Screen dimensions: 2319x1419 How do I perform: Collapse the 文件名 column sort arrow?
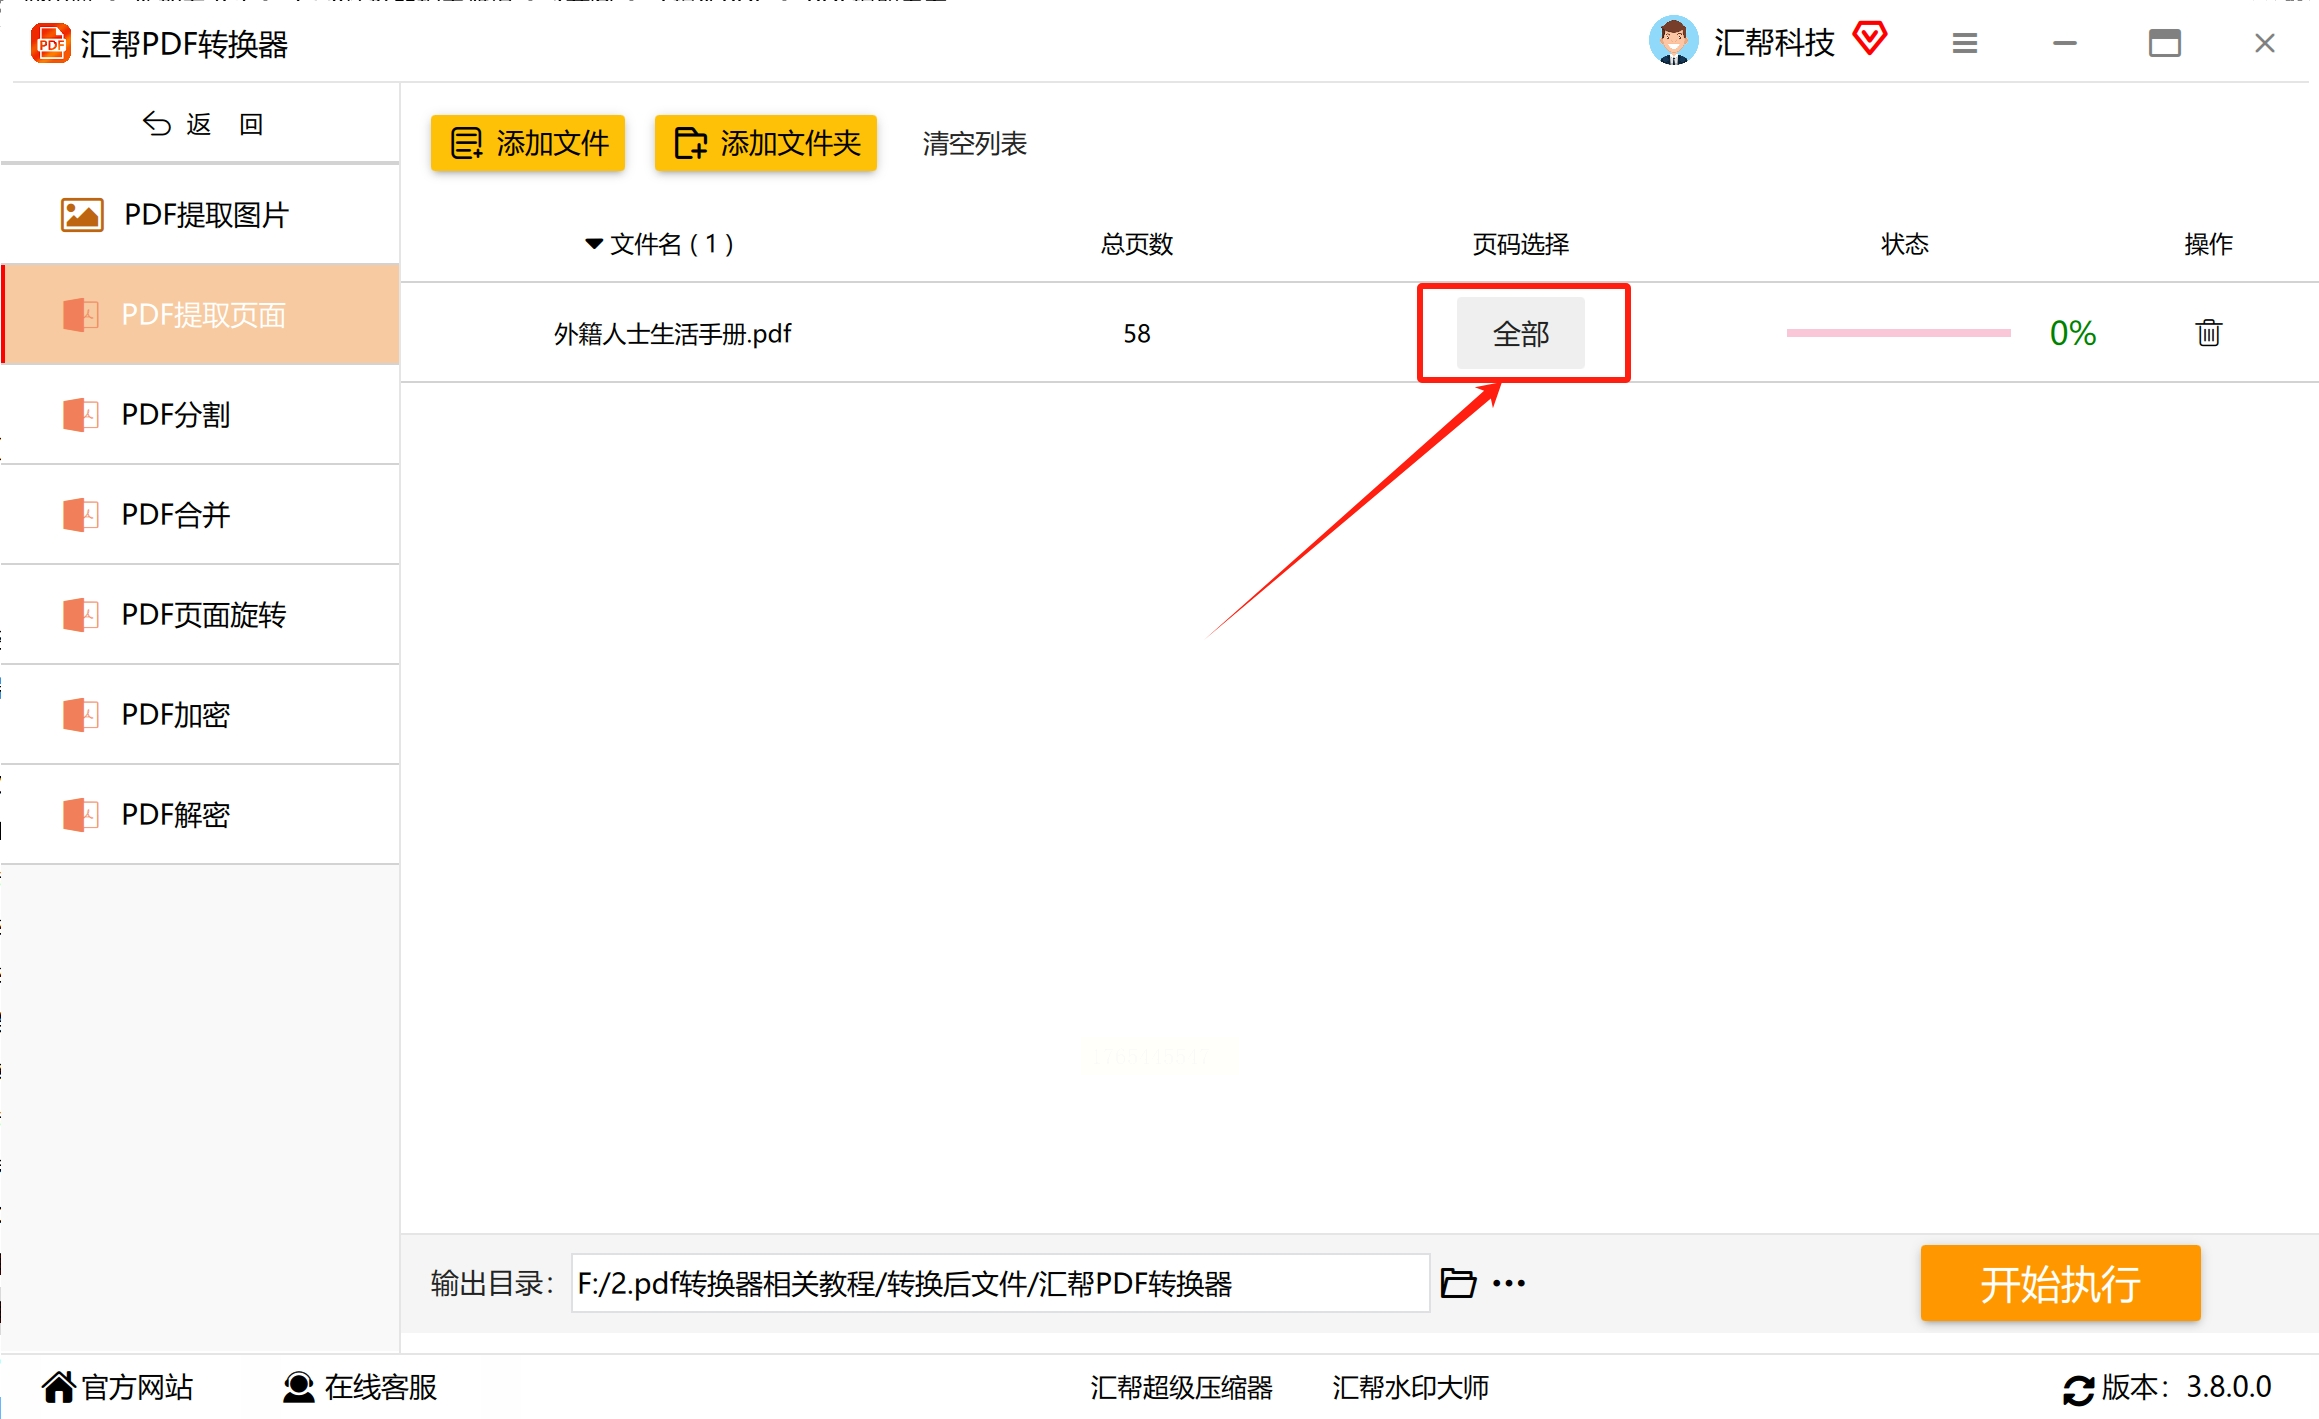[594, 244]
